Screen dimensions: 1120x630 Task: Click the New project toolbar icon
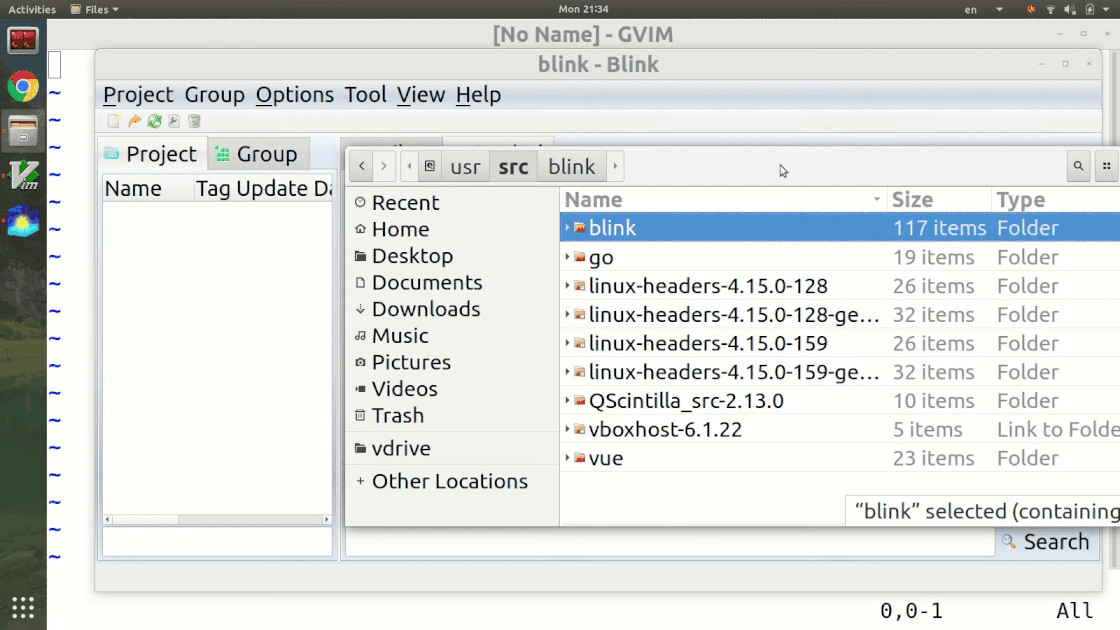(x=114, y=121)
